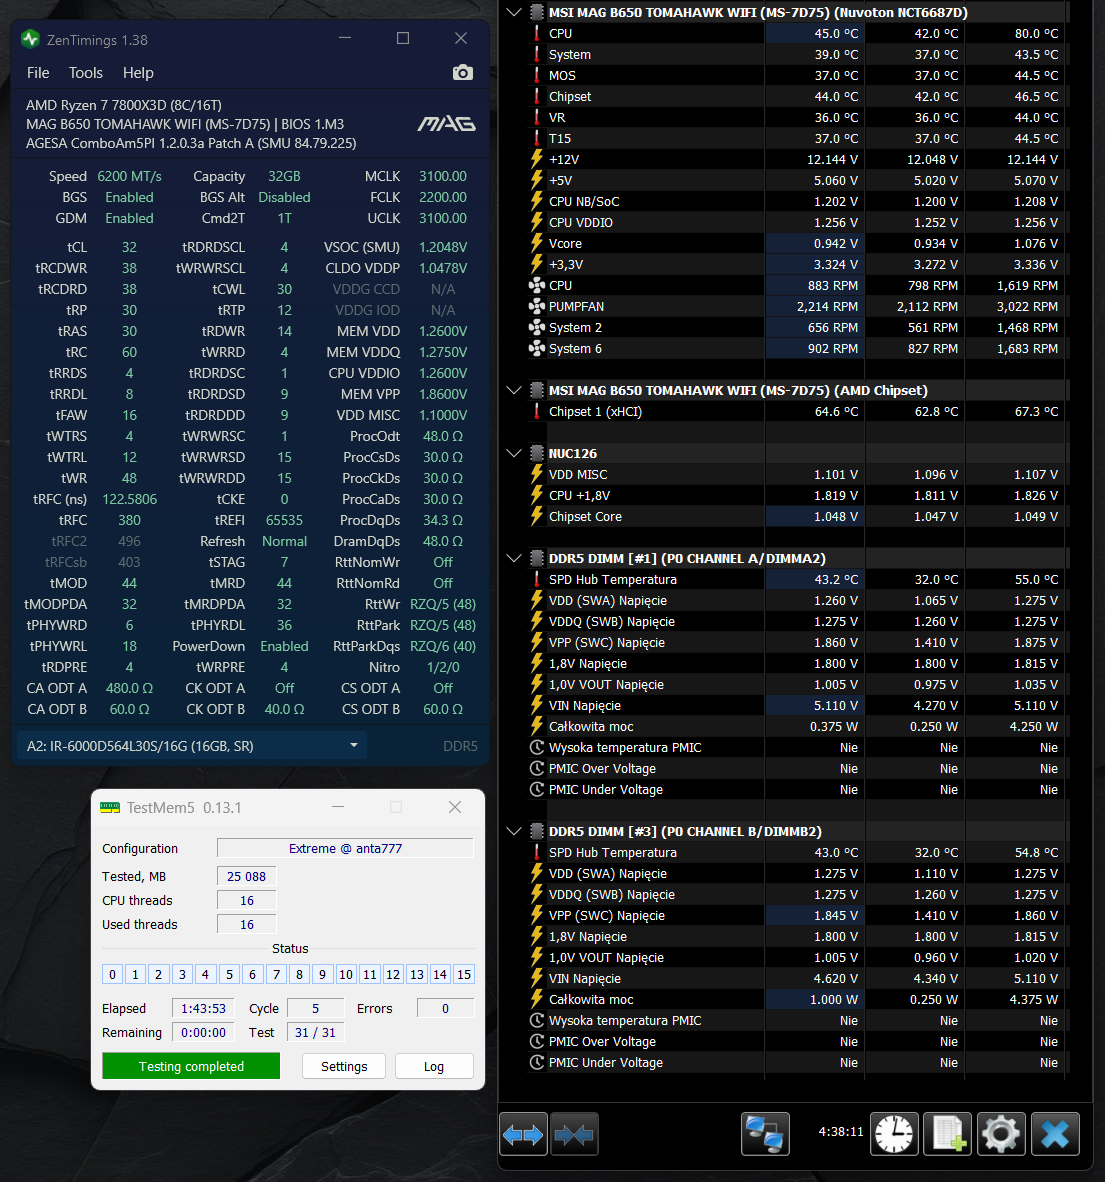Viewport: 1105px width, 1182px height.
Task: Select the DIMM #1 SPD Hub Temperatura row
Action: [x=797, y=579]
